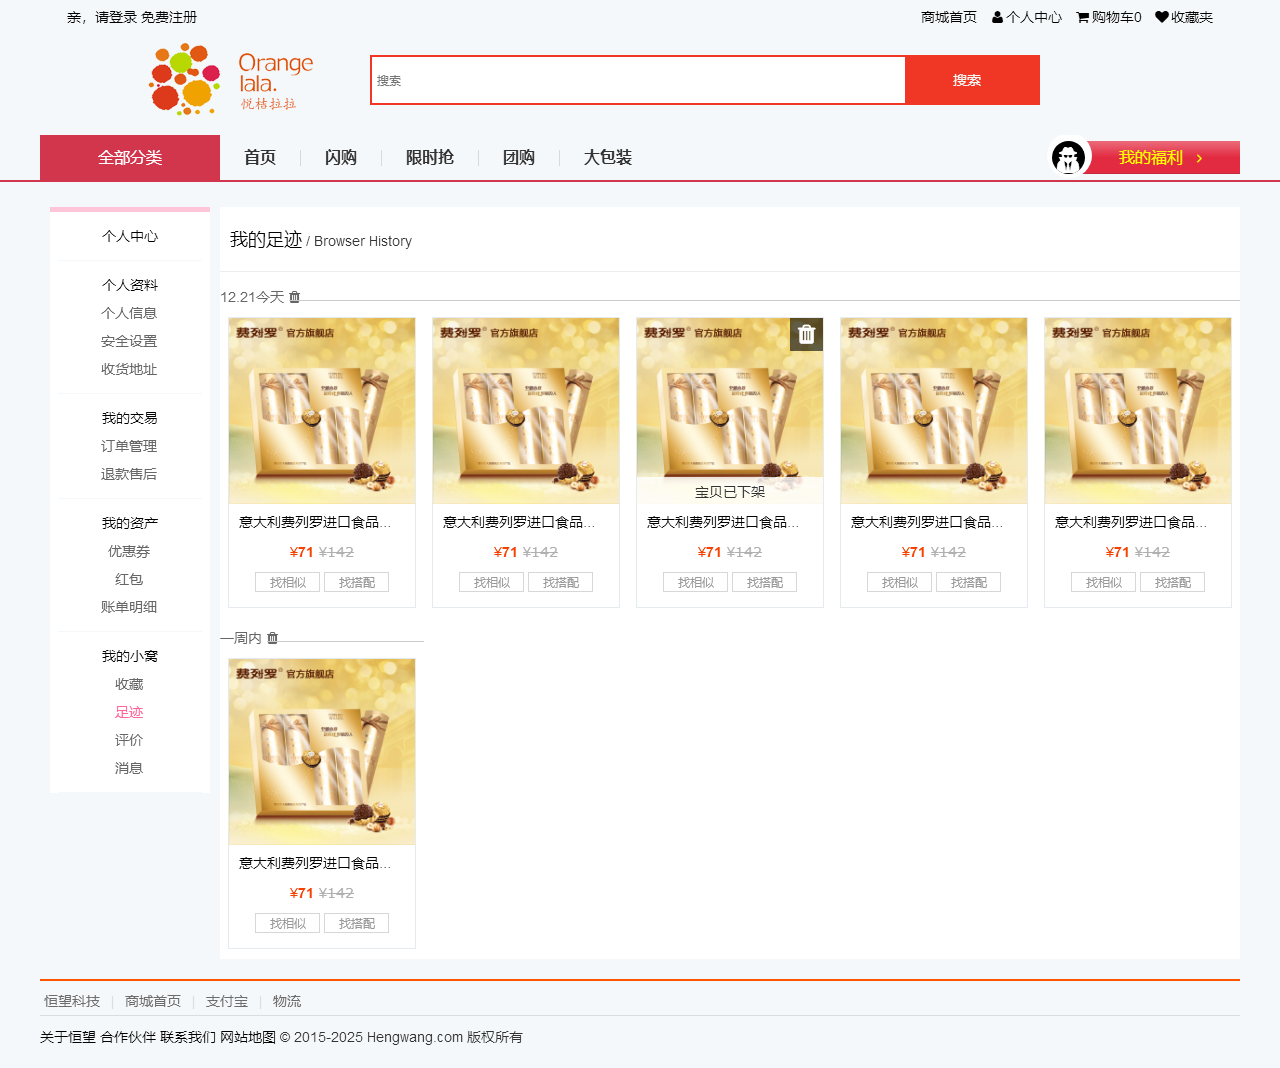Select 优惠券 in the sidebar

click(129, 551)
